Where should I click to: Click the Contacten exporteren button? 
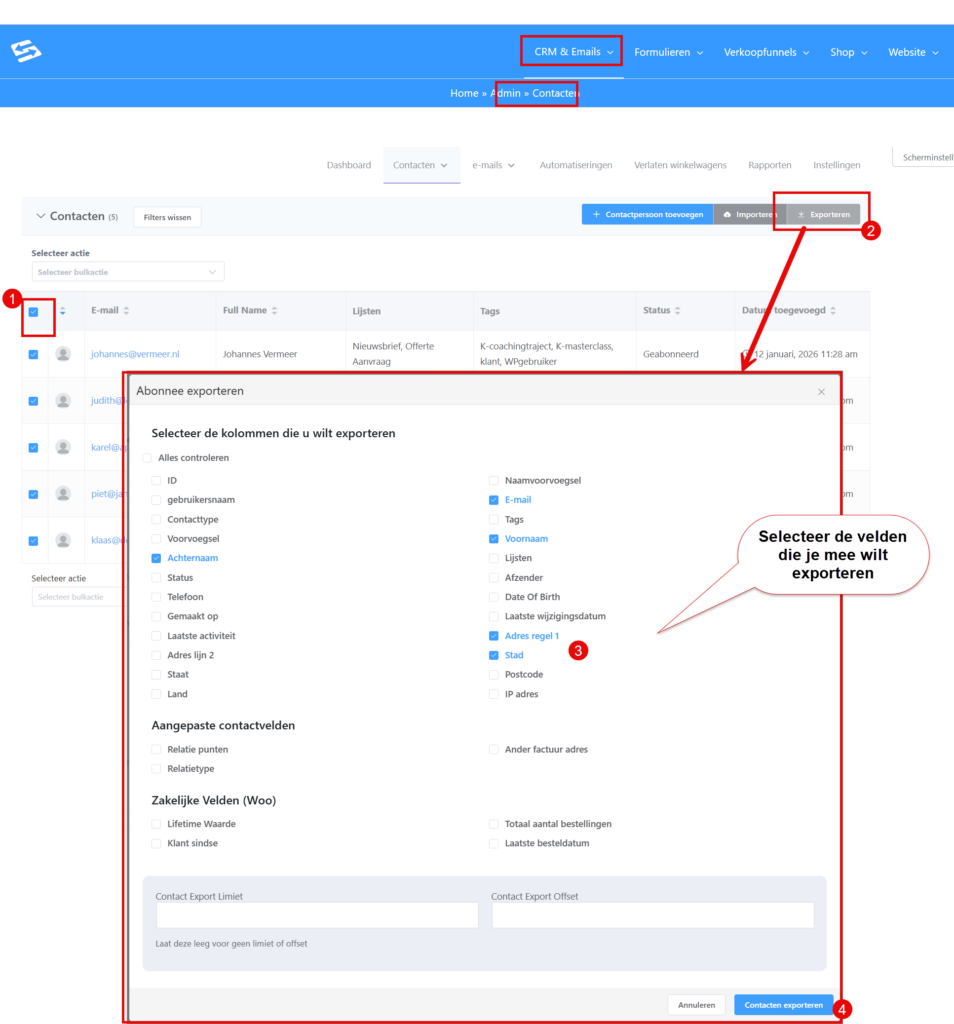point(783,1005)
